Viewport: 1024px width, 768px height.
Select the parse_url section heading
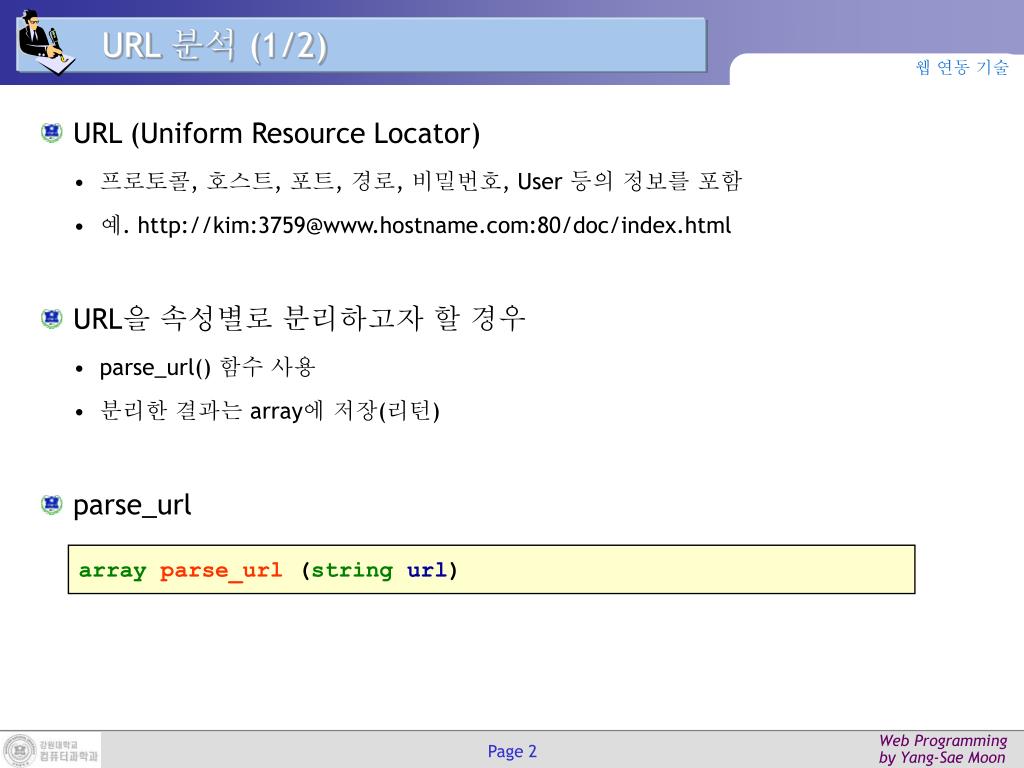132,505
